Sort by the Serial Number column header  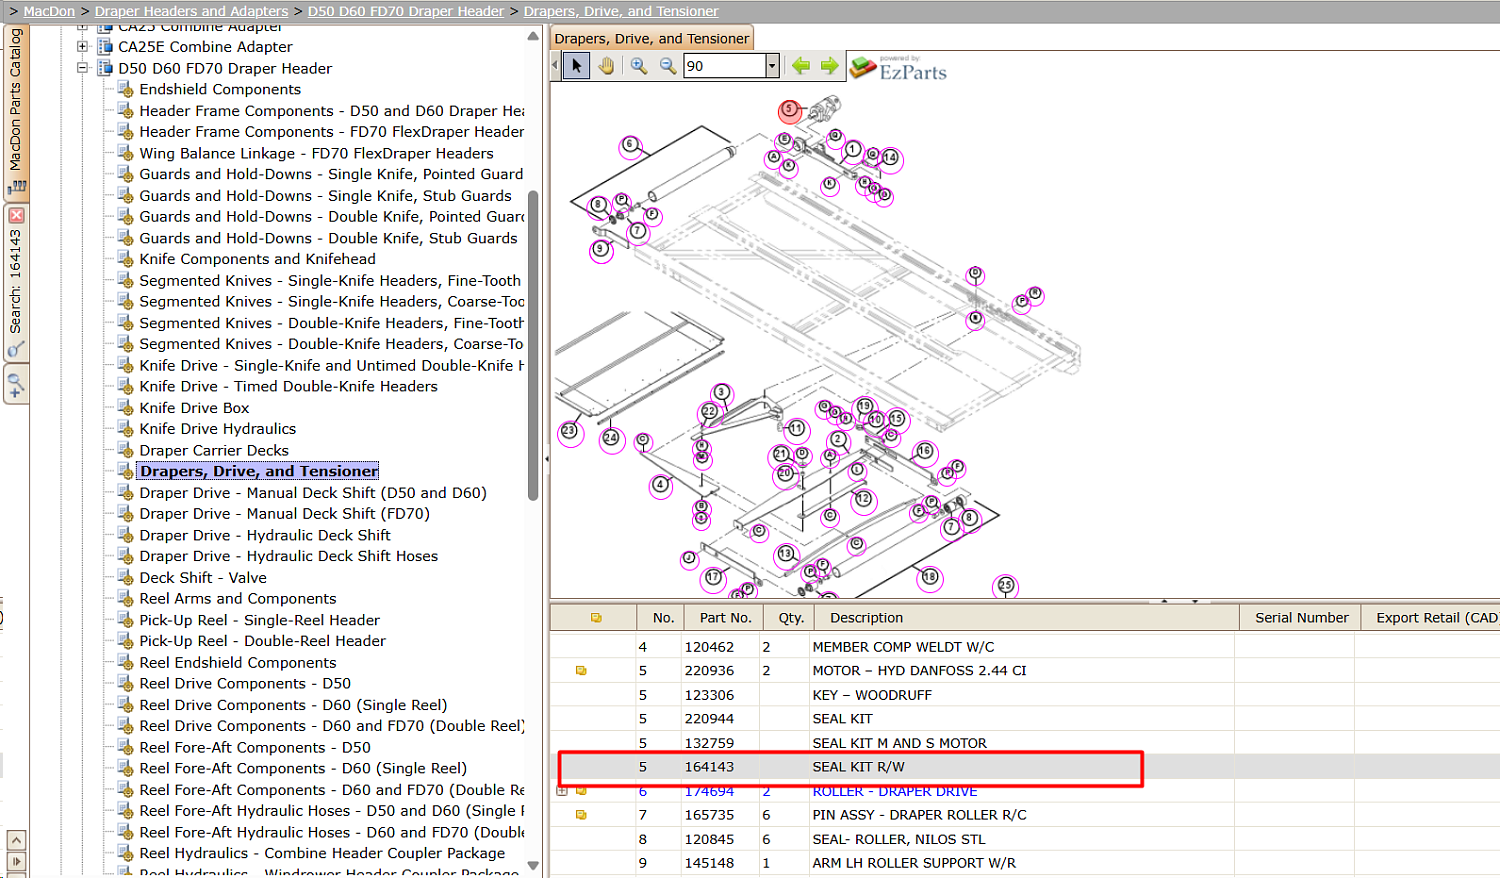(x=1301, y=618)
